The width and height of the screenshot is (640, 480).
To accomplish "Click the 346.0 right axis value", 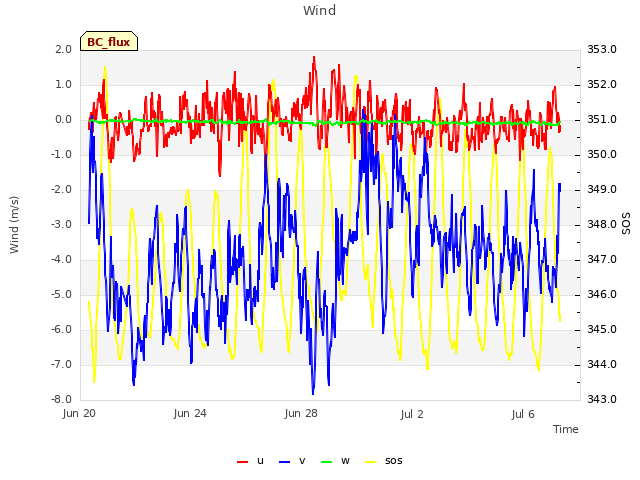I will pyautogui.click(x=602, y=295).
